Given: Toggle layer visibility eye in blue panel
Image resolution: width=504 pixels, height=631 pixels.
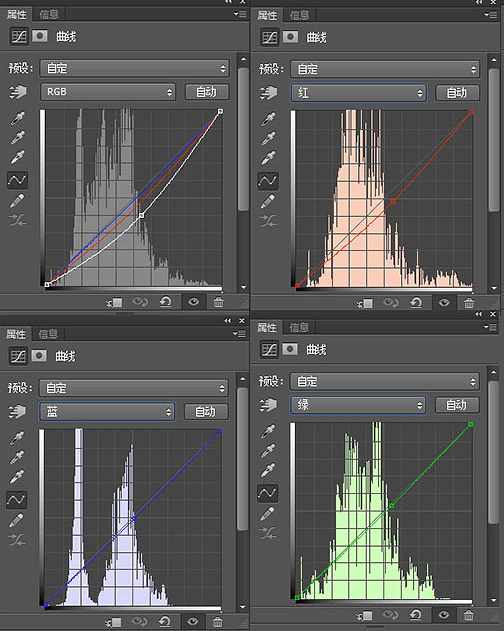Looking at the screenshot, I should click(193, 622).
